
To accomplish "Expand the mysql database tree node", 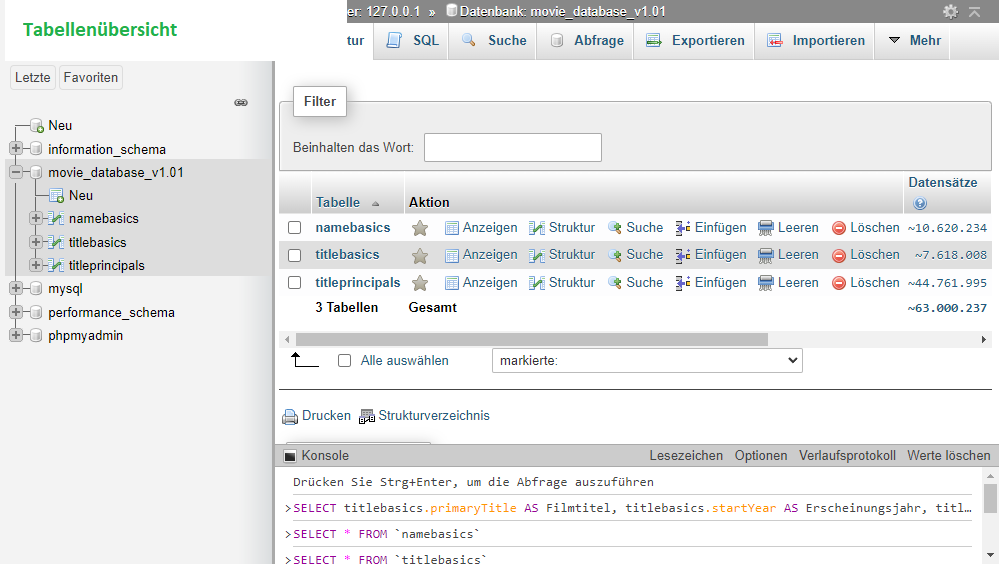I will click(16, 289).
